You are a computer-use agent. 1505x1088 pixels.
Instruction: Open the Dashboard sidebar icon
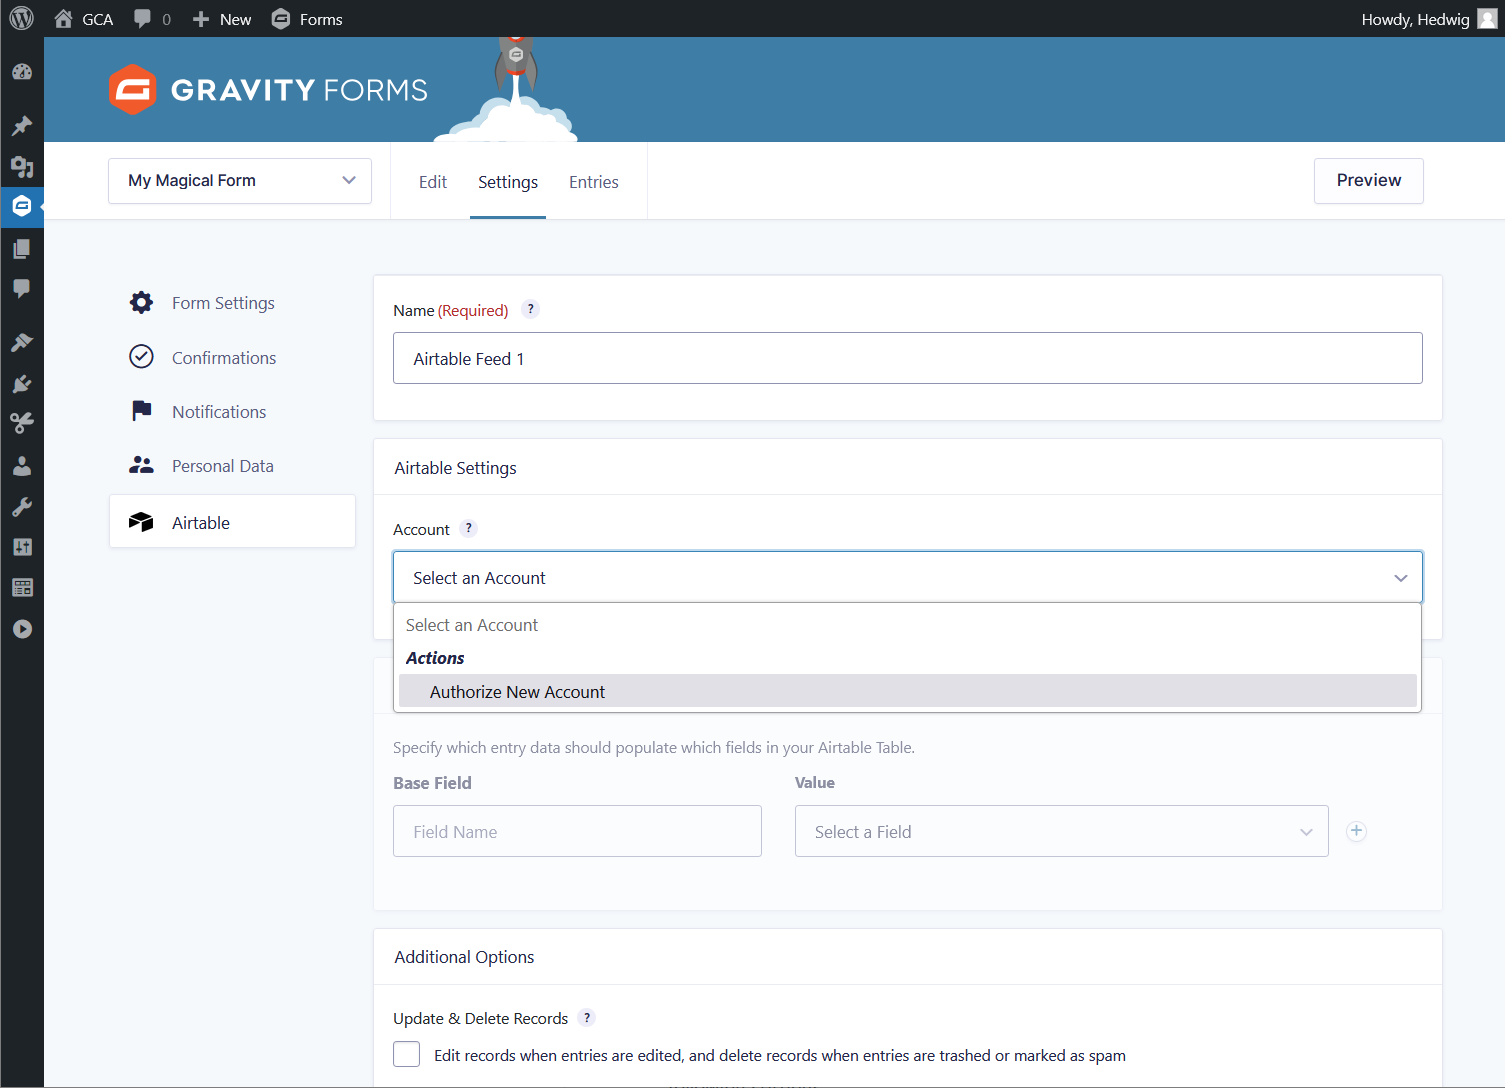click(x=22, y=72)
